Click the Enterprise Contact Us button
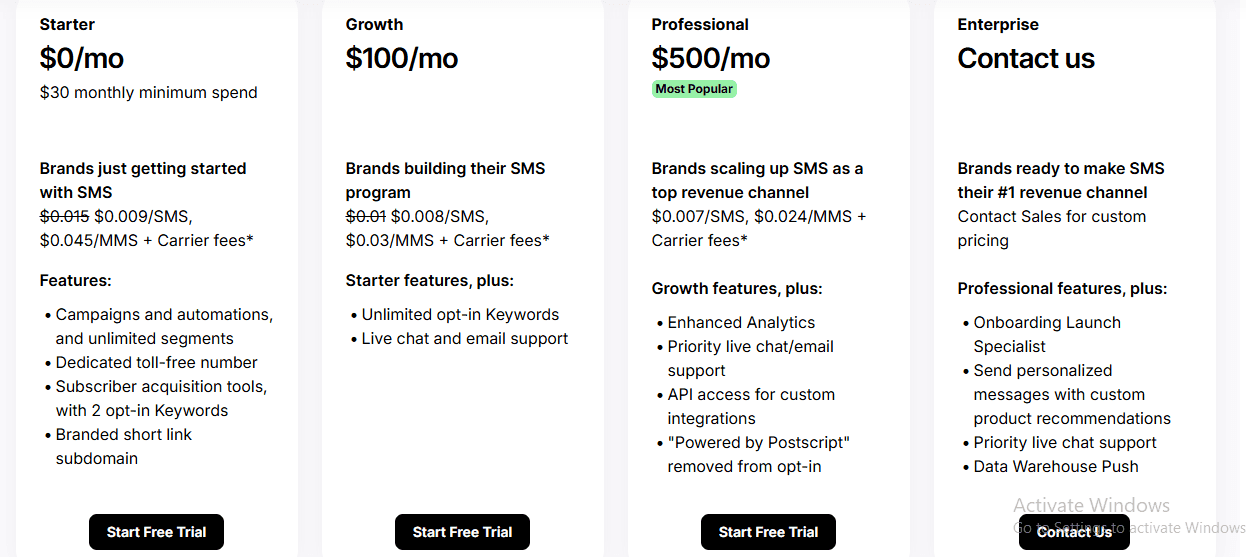1246x557 pixels. pyautogui.click(x=1074, y=532)
